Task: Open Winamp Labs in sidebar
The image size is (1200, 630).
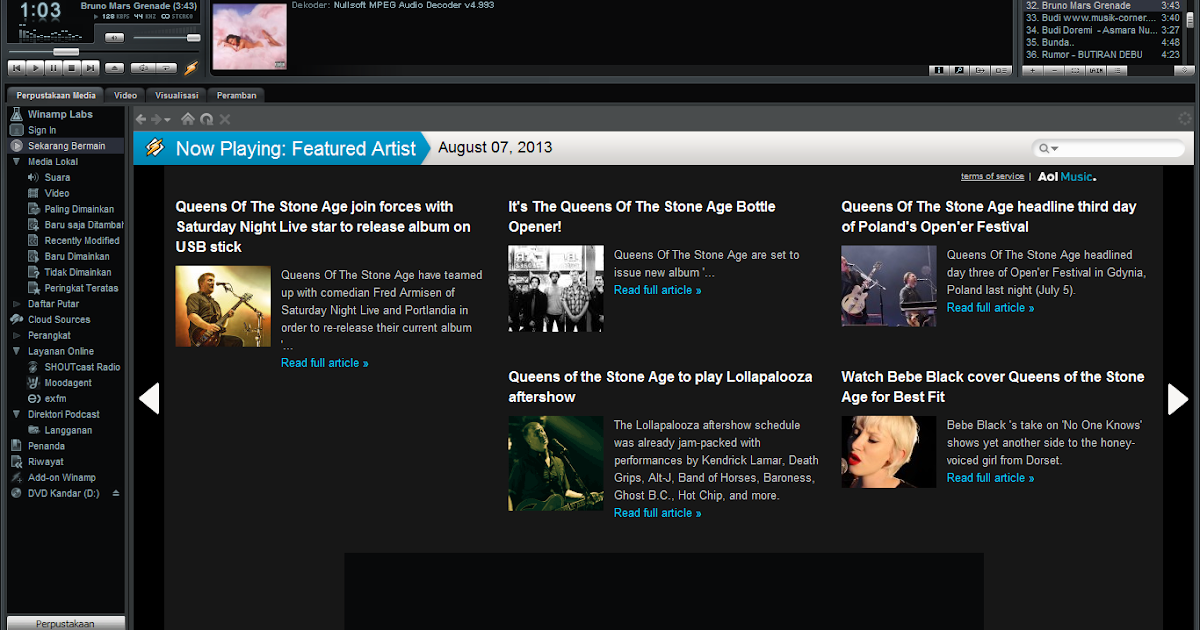Action: [60, 114]
